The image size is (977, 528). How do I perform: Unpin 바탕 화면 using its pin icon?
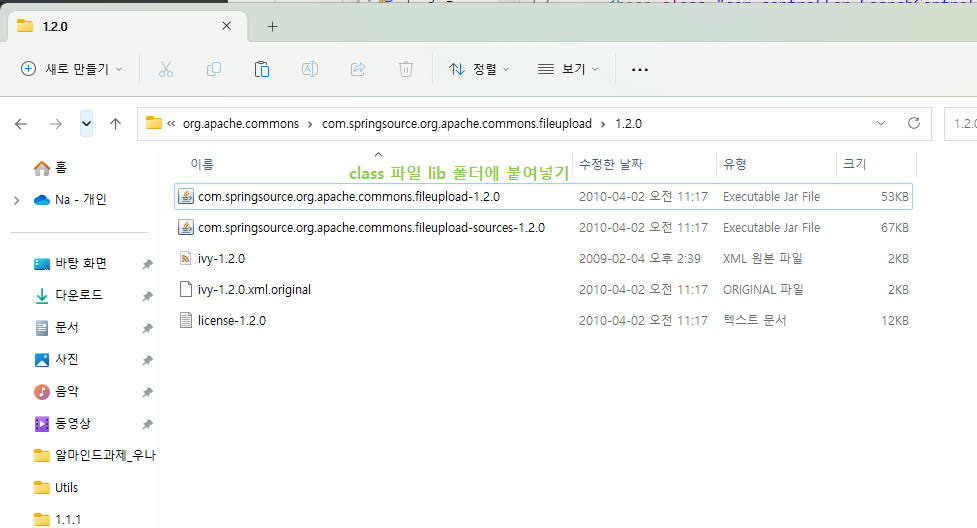[148, 264]
